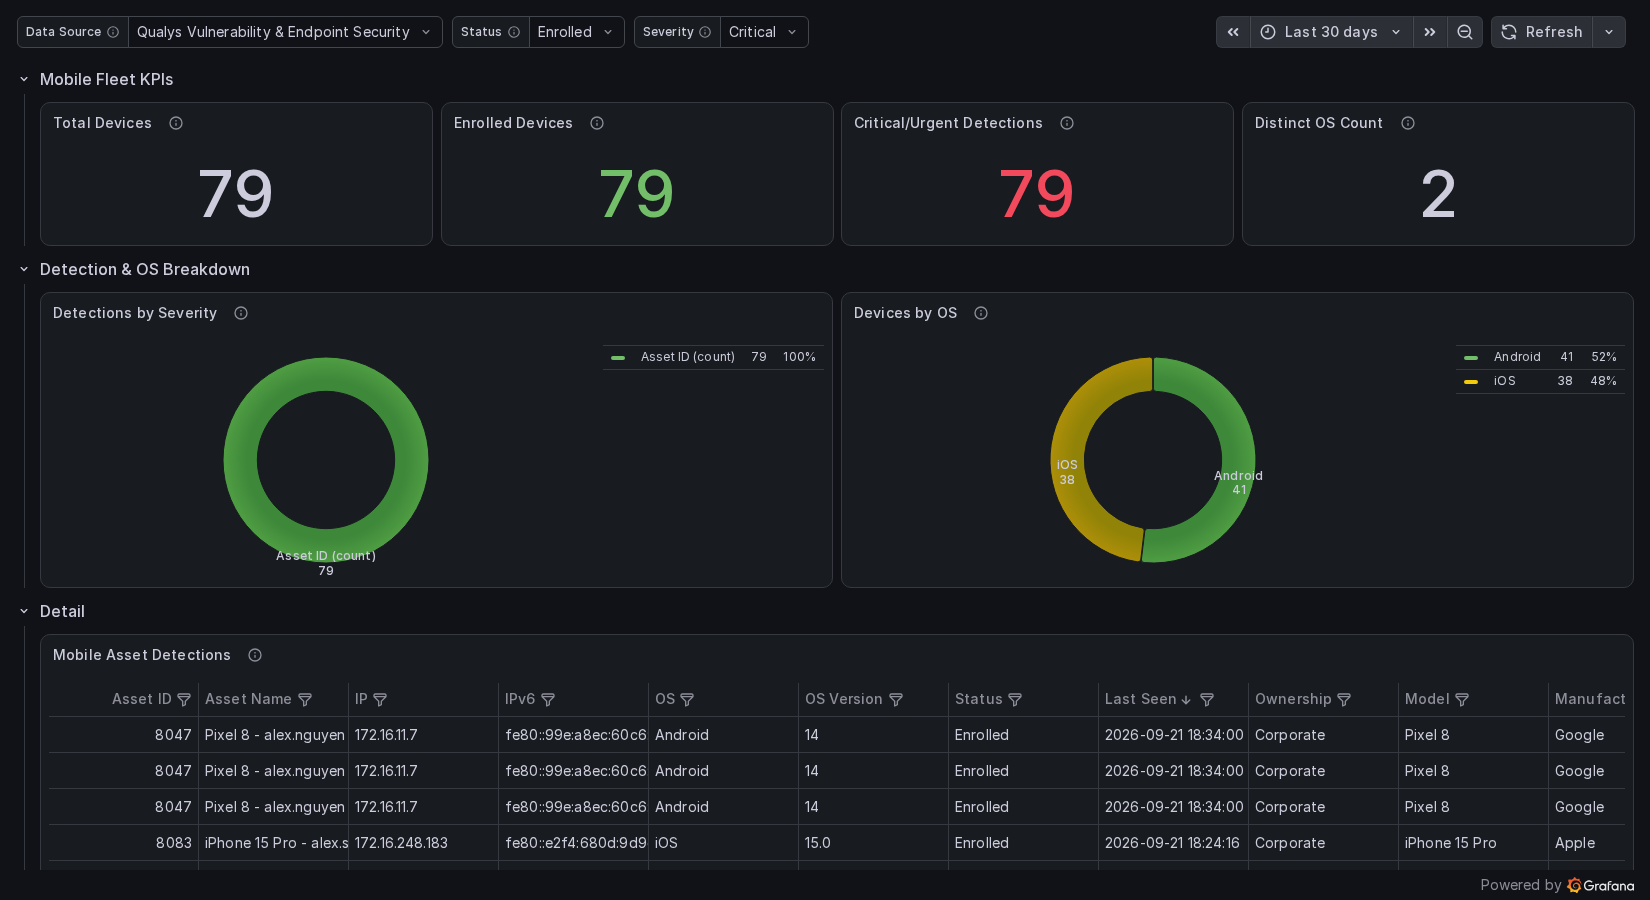This screenshot has width=1650, height=900.
Task: Show info for Mobile Asset Detections table
Action: [255, 655]
